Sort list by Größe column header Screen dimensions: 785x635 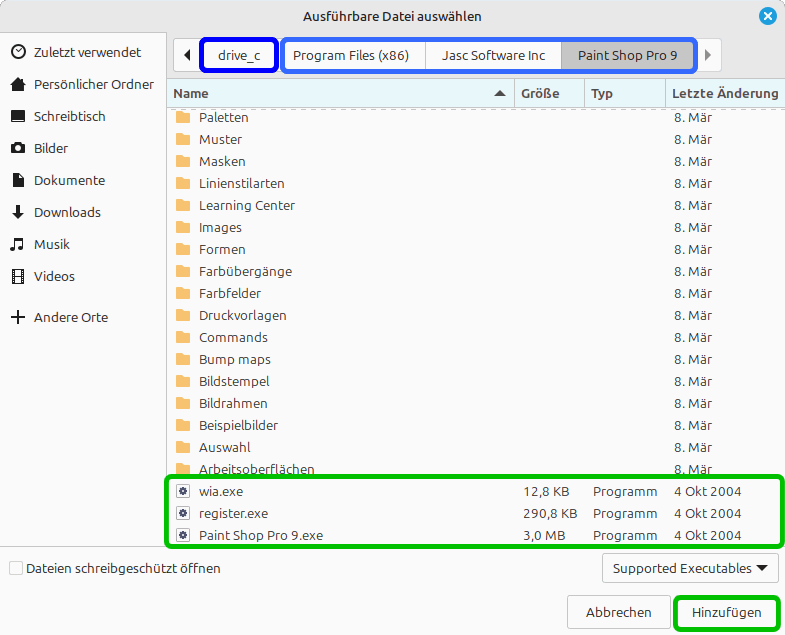[x=548, y=93]
